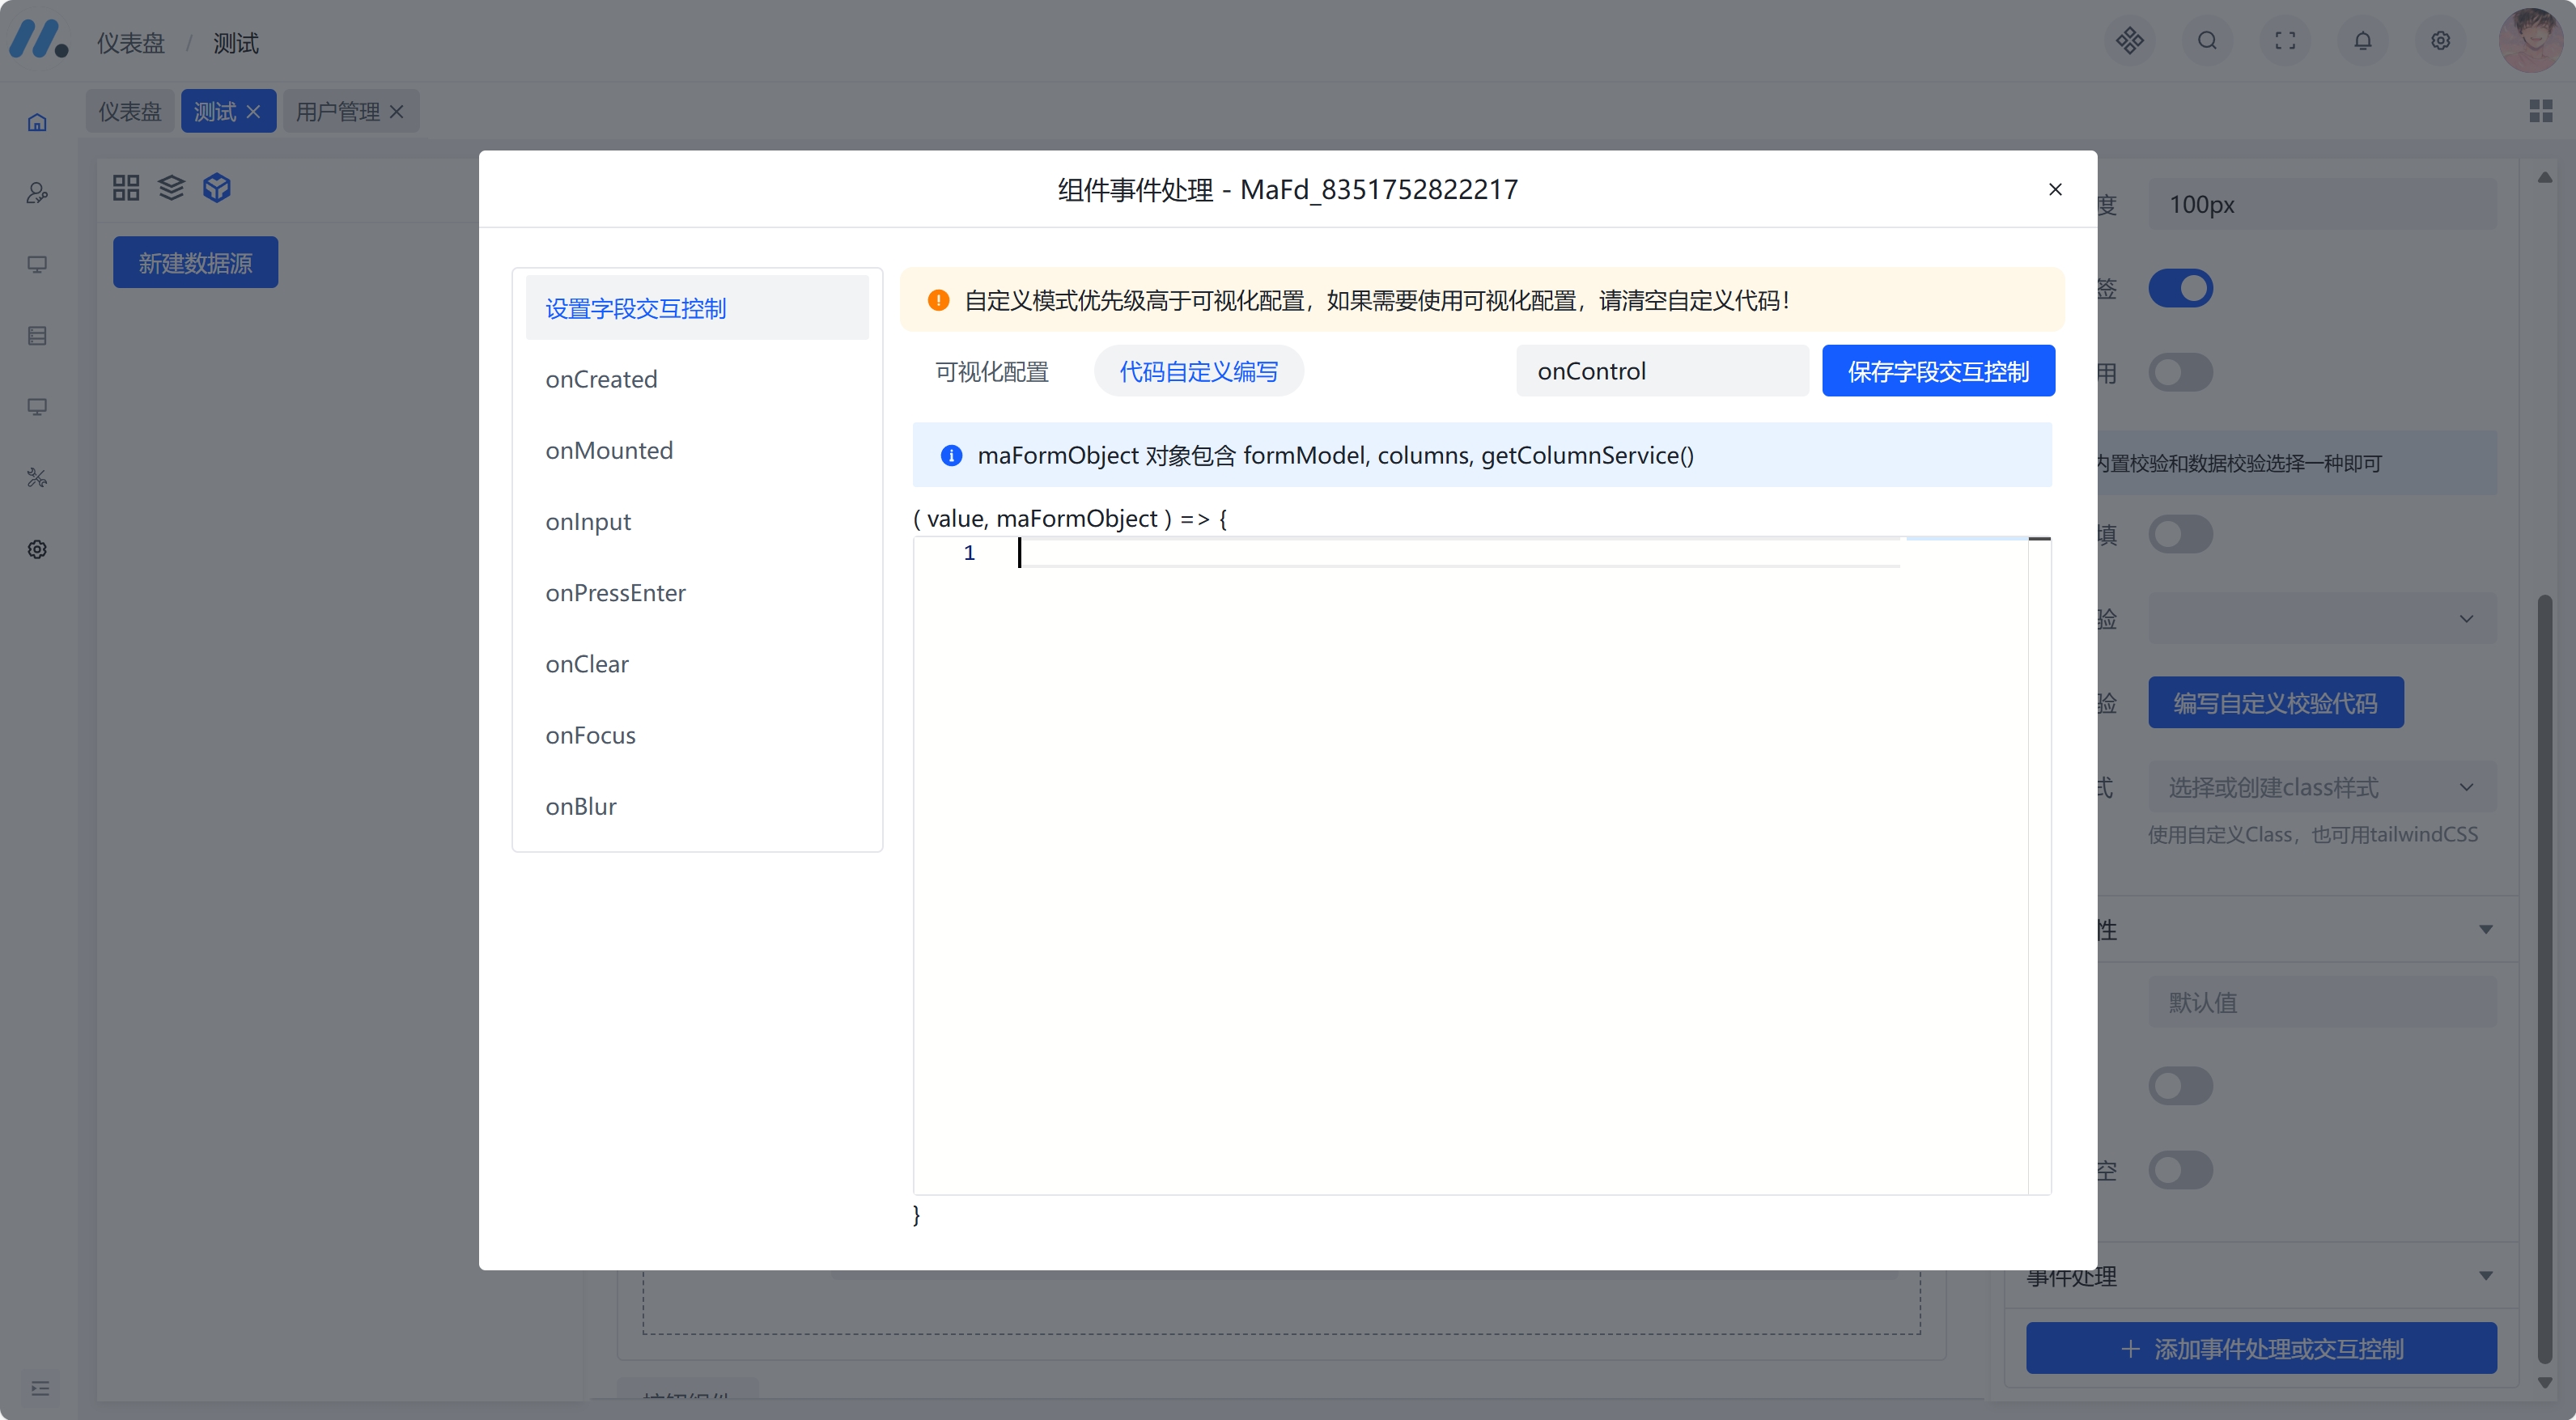The image size is (2576, 1420).
Task: Enable the 用 toggle in right panel
Action: tap(2181, 371)
